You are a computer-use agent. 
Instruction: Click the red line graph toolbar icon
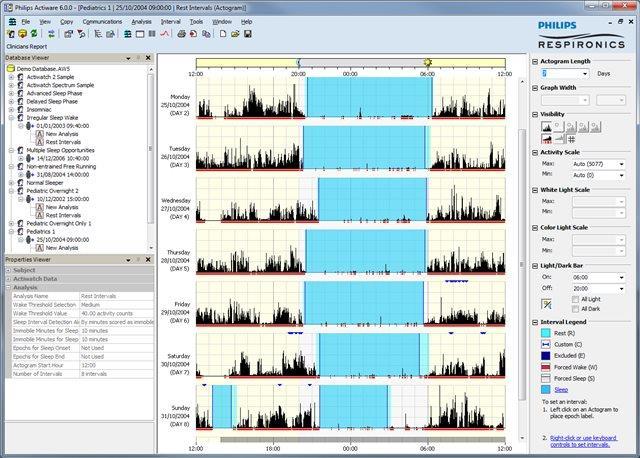pos(164,34)
